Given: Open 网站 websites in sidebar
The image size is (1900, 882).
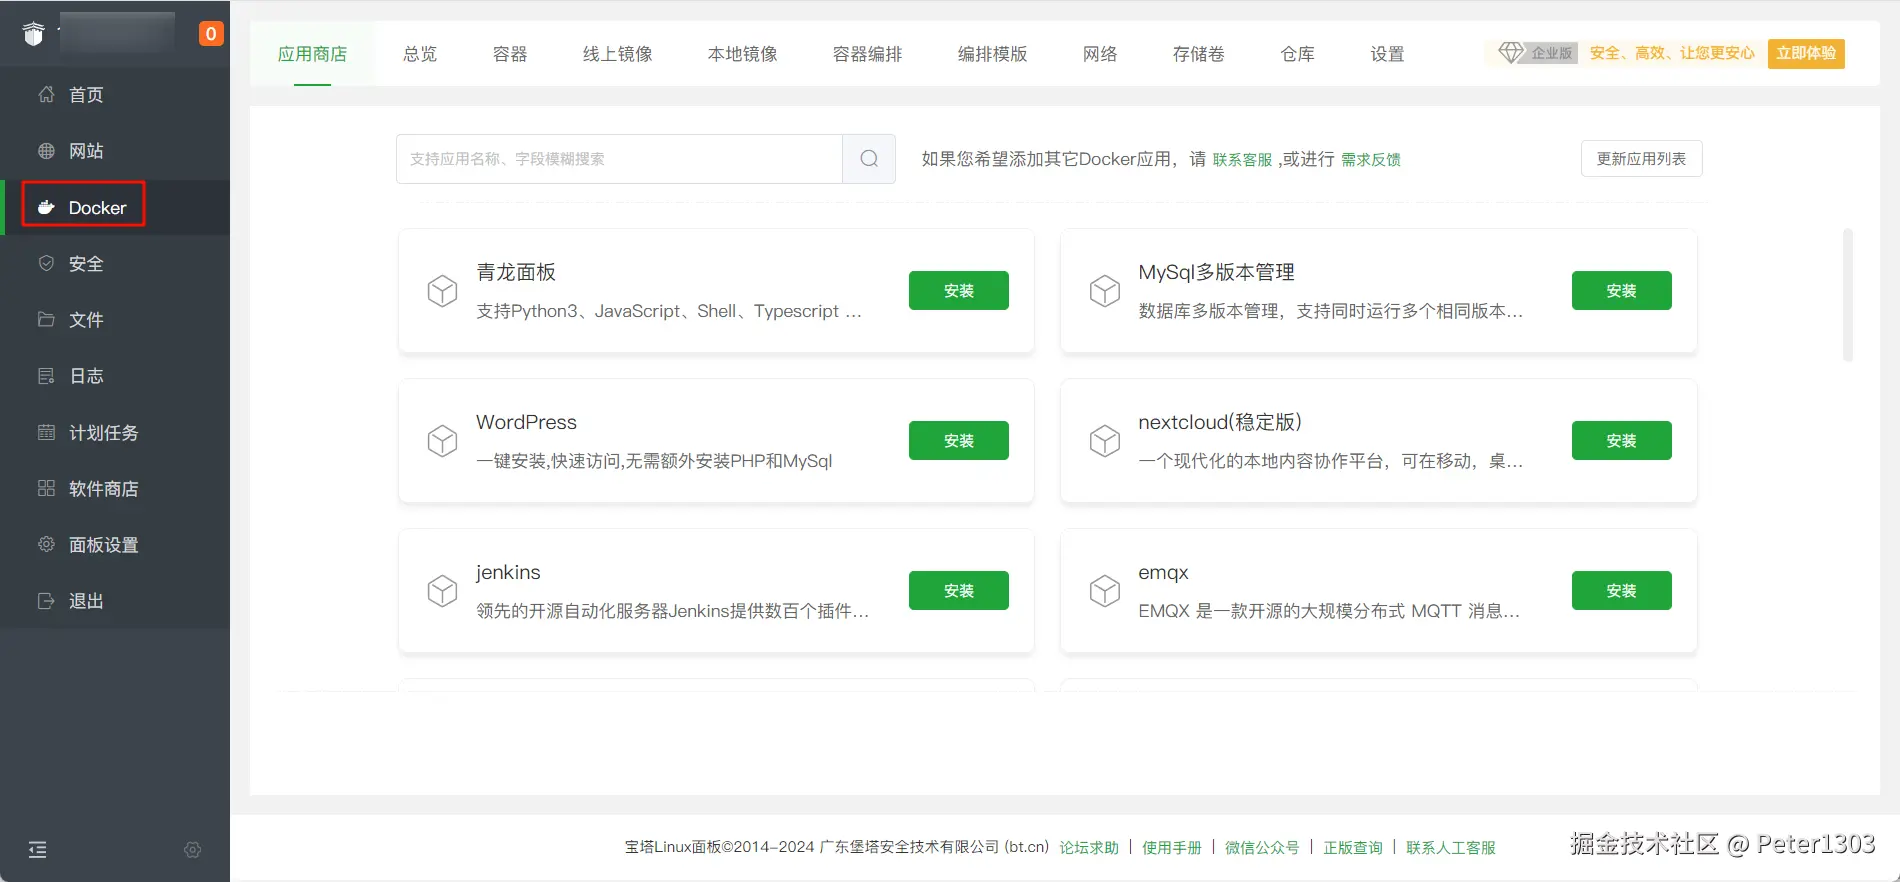Looking at the screenshot, I should (x=115, y=151).
